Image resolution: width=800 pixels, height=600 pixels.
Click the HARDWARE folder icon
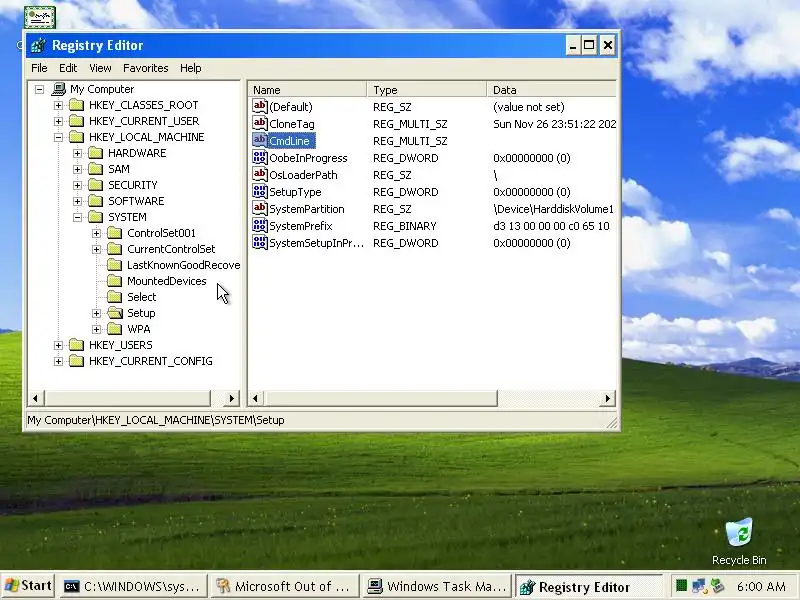(95, 153)
